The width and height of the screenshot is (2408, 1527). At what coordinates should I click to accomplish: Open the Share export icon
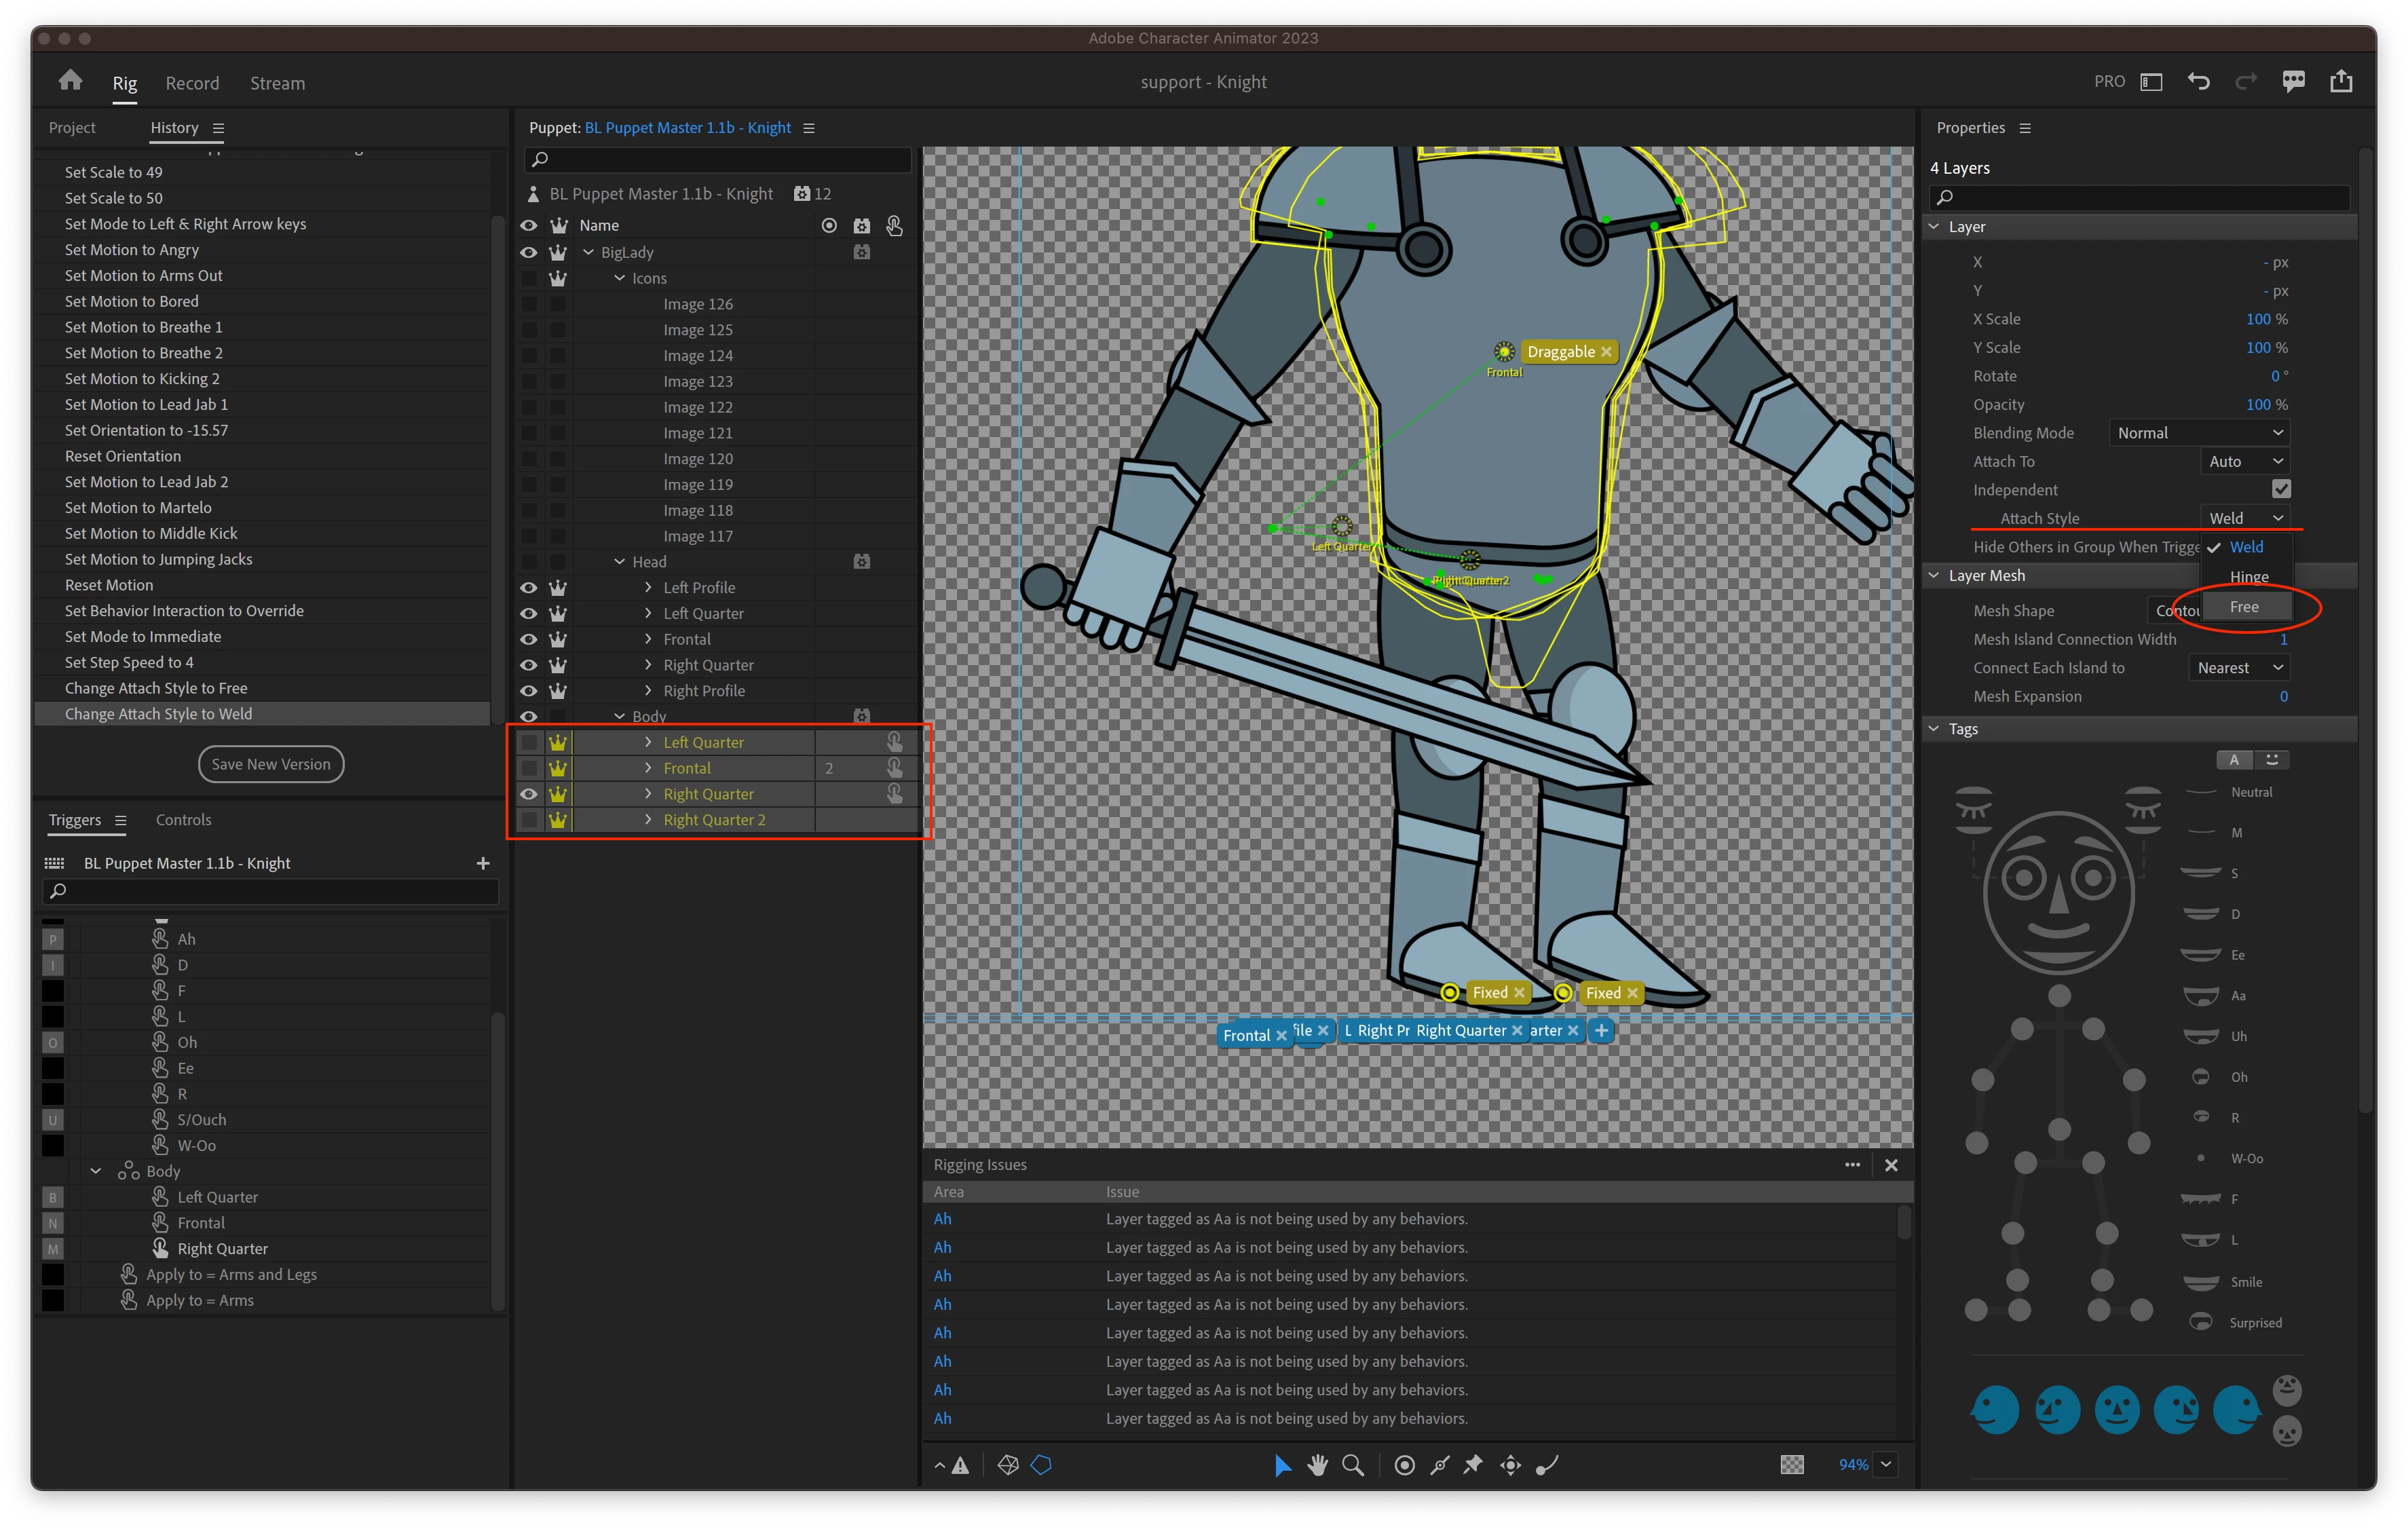tap(2341, 82)
